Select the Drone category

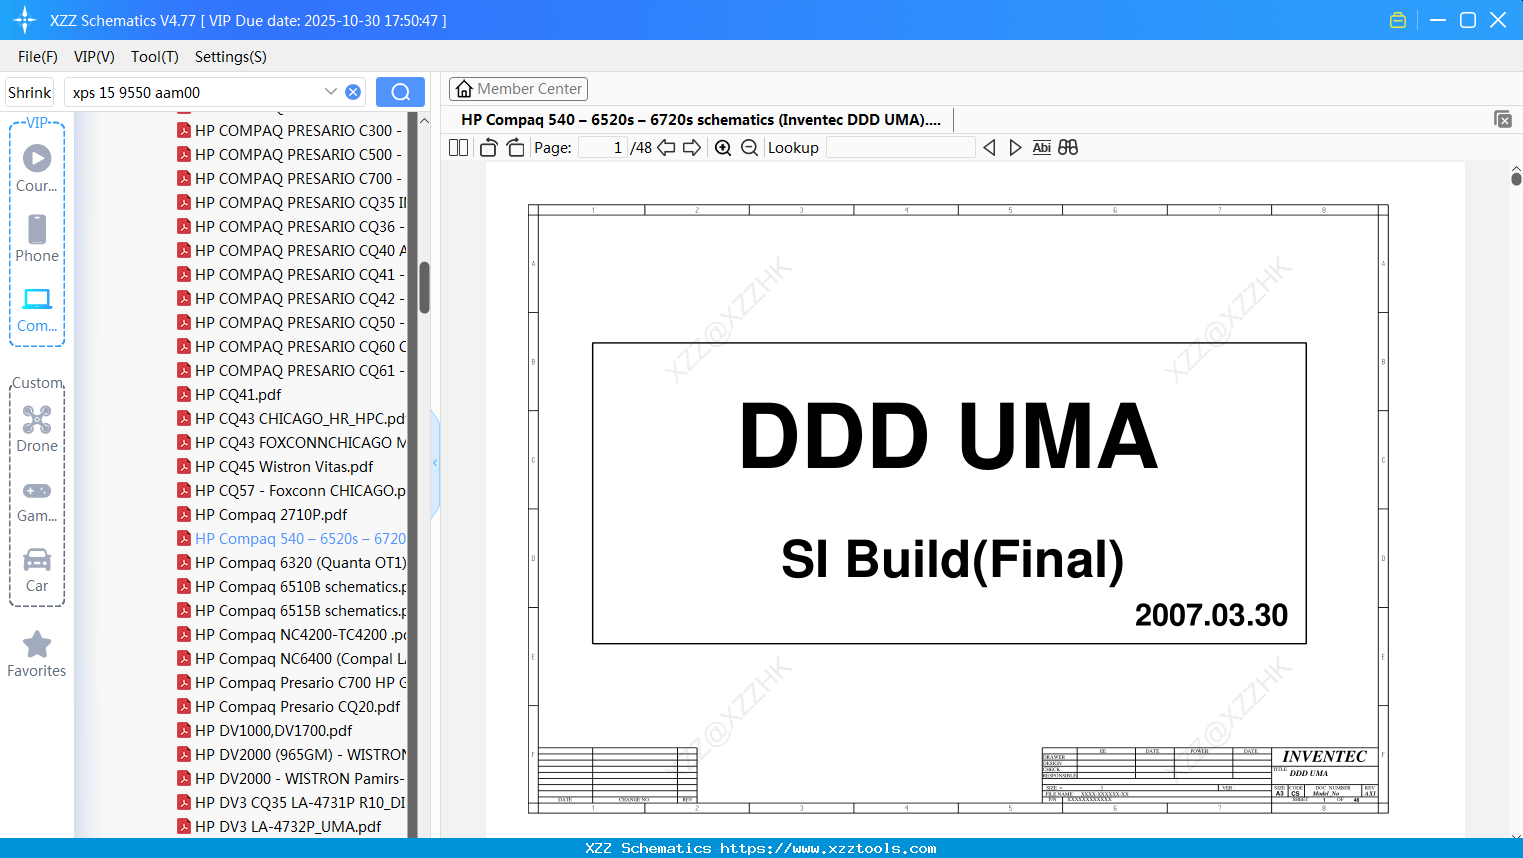tap(37, 429)
